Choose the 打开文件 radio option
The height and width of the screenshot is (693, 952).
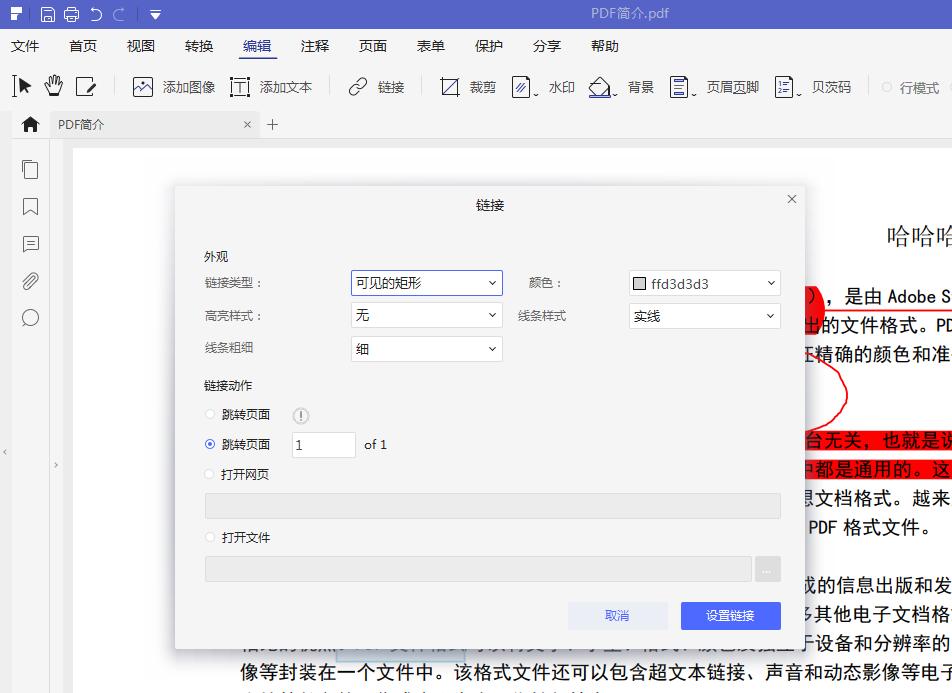(x=210, y=537)
